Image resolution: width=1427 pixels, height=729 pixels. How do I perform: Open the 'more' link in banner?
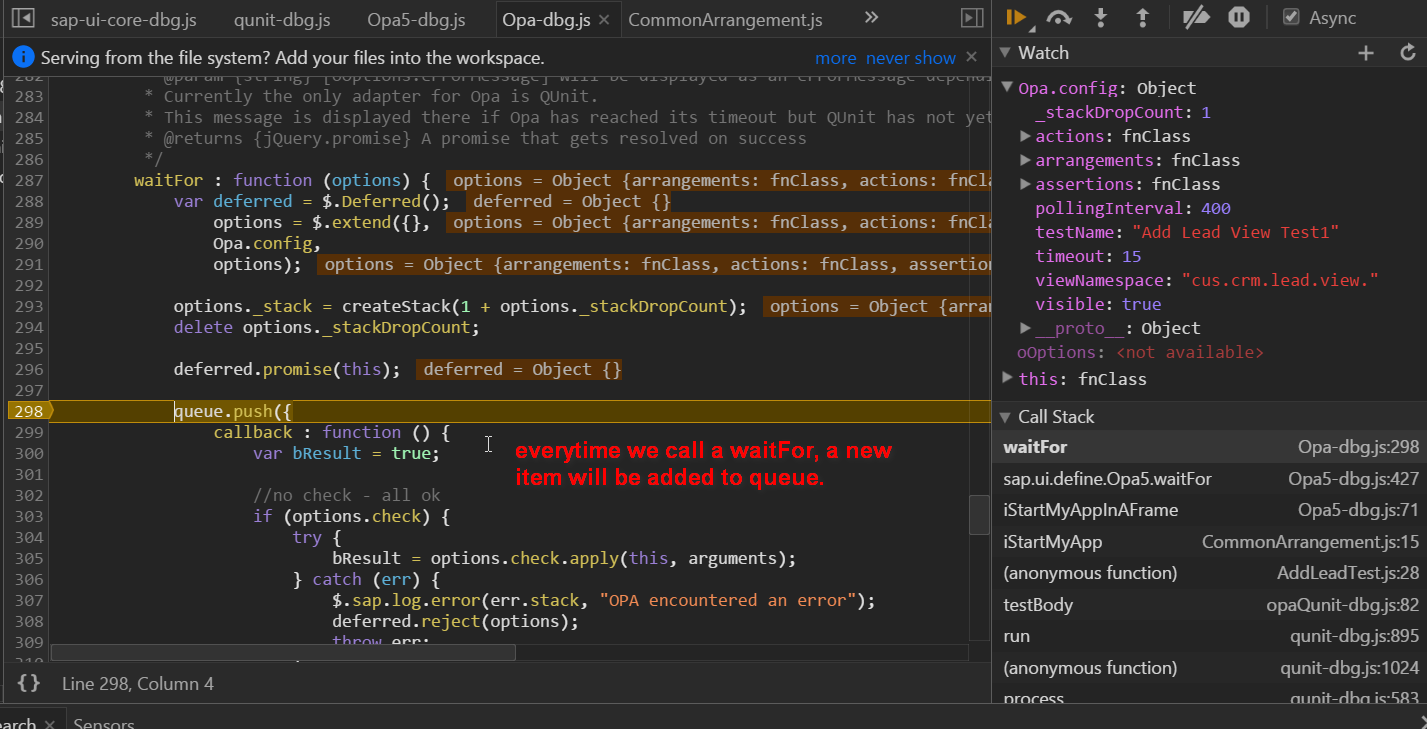pyautogui.click(x=836, y=58)
